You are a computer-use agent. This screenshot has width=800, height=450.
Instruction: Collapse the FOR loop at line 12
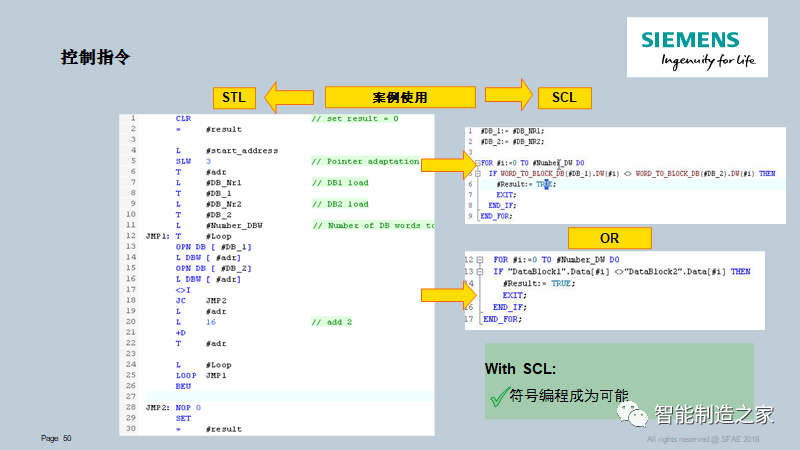tap(482, 259)
